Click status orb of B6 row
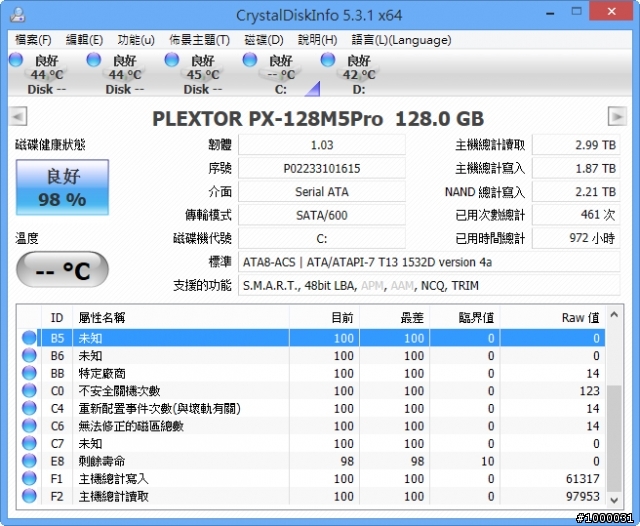This screenshot has width=640, height=526. (29, 355)
